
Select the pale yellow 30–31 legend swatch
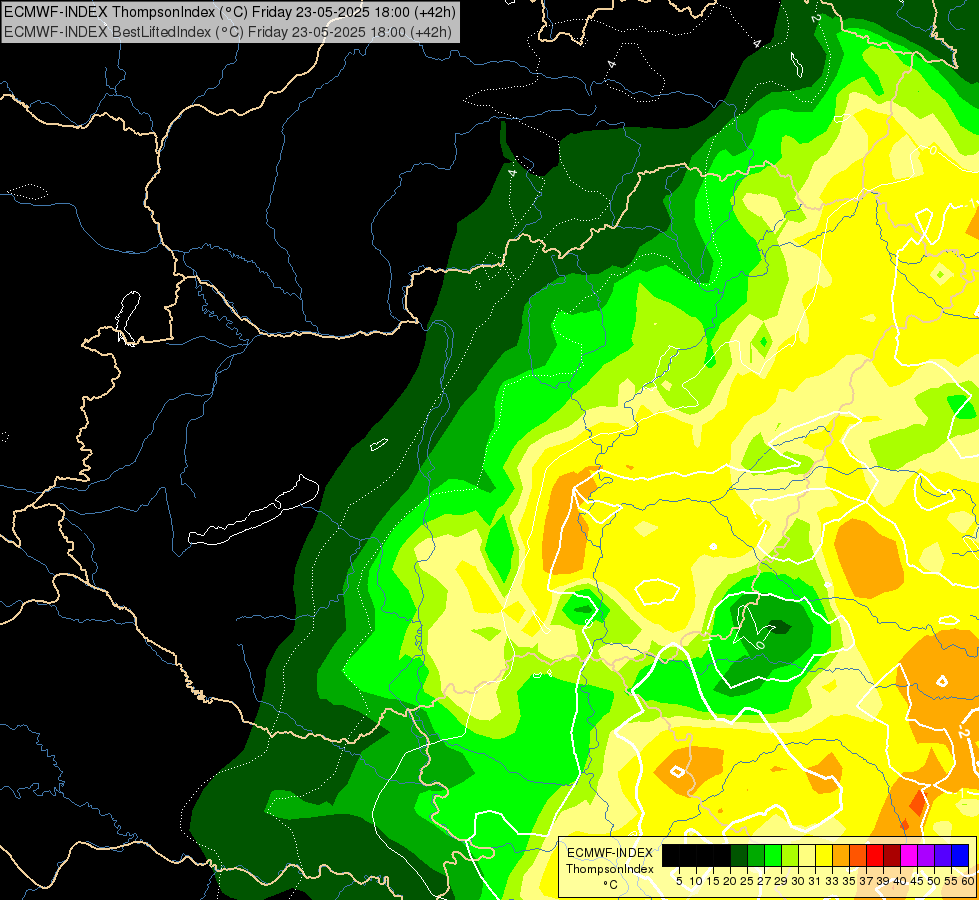807,855
